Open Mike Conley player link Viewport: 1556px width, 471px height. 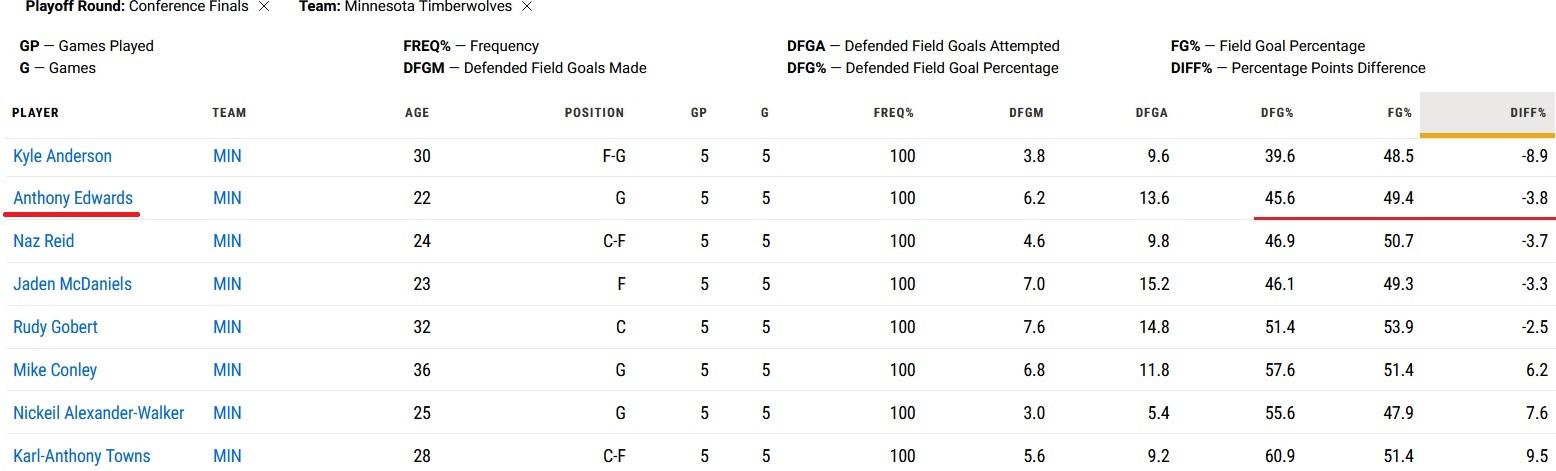[x=55, y=370]
